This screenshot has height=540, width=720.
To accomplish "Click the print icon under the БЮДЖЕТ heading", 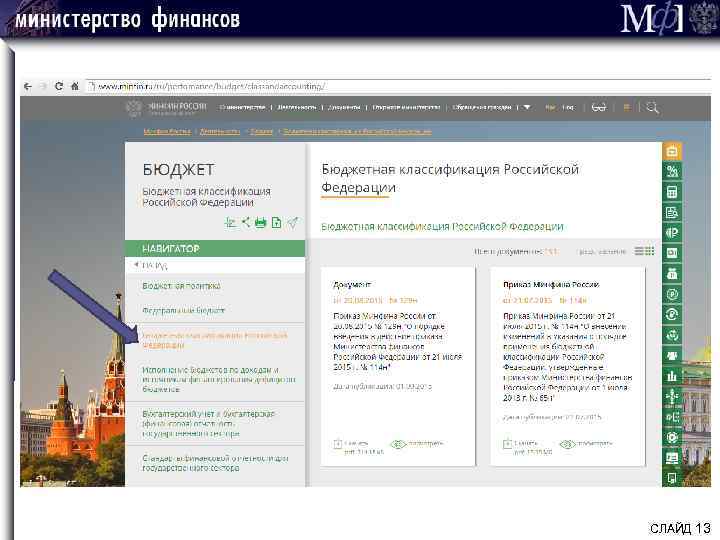I will [261, 223].
